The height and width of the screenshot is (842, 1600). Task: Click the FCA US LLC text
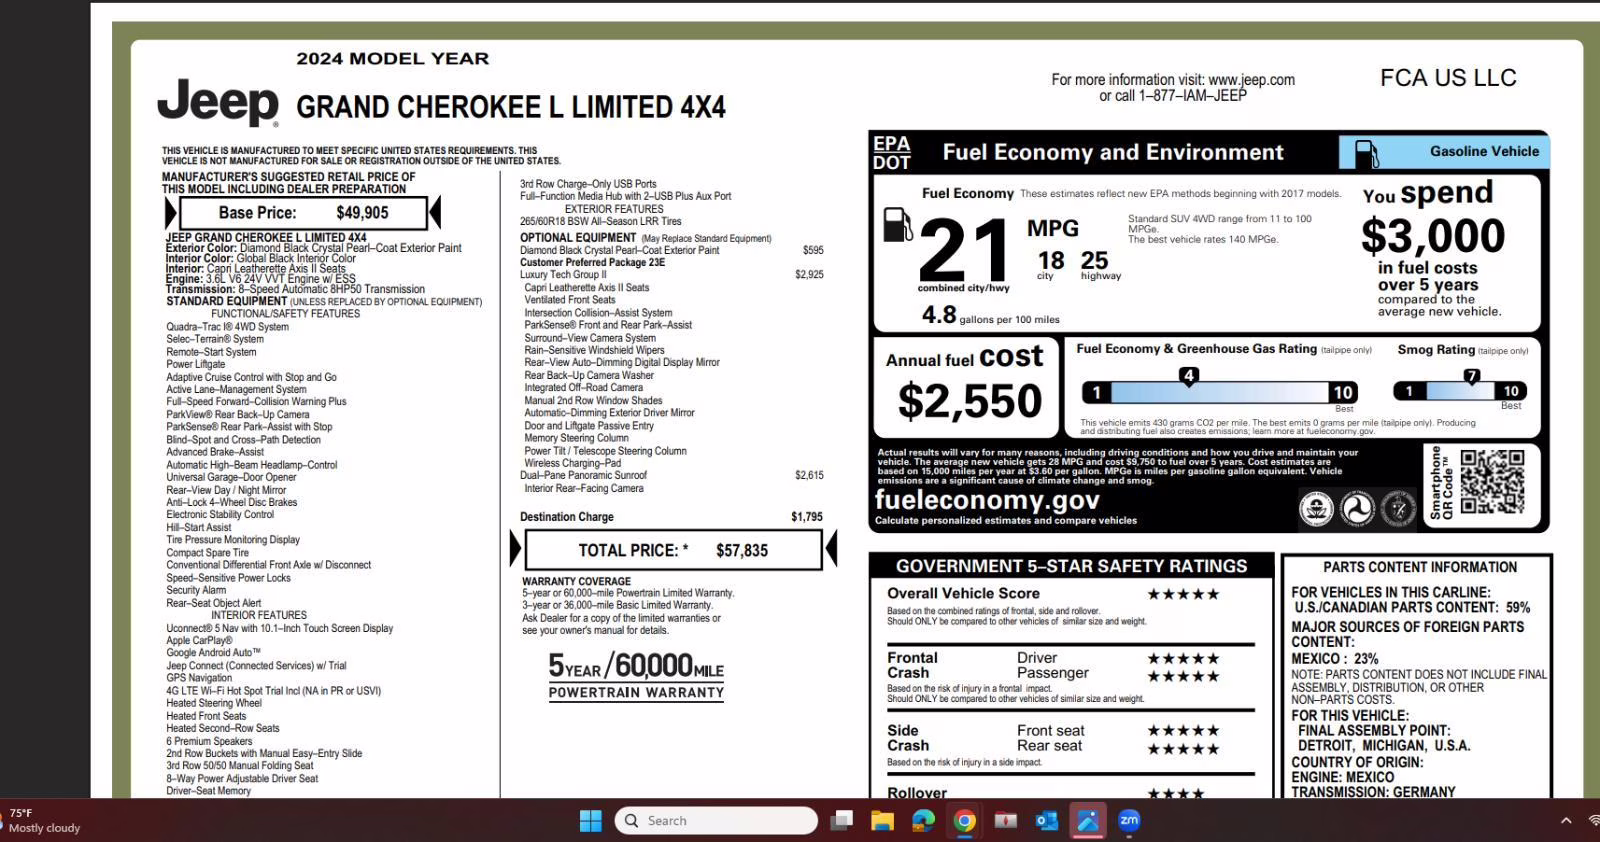click(x=1448, y=78)
